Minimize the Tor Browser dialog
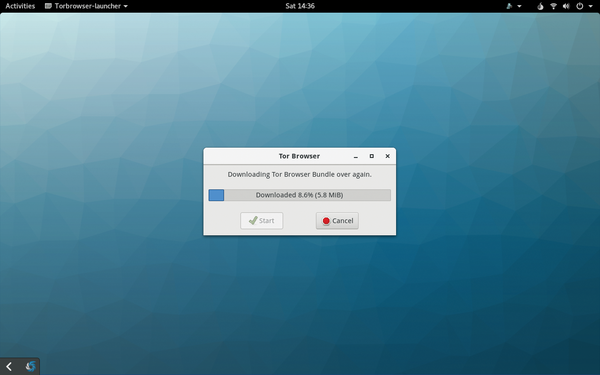The image size is (600, 375). 355,157
